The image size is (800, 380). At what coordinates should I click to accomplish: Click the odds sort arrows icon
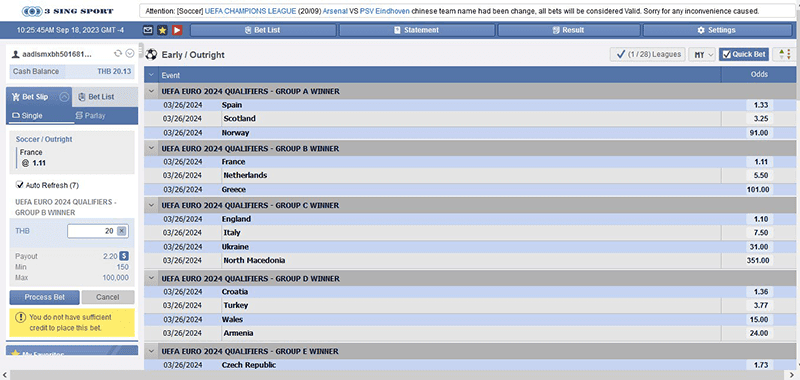pyautogui.click(x=785, y=54)
